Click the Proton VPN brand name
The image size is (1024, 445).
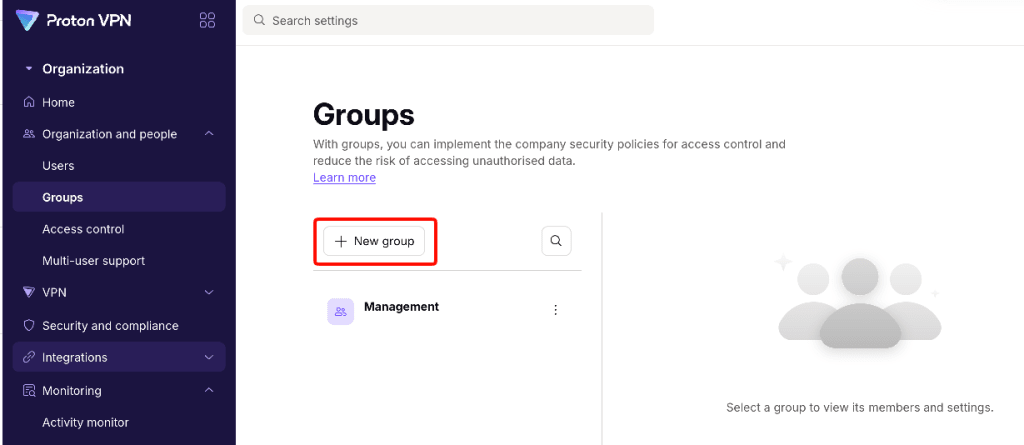coord(89,20)
